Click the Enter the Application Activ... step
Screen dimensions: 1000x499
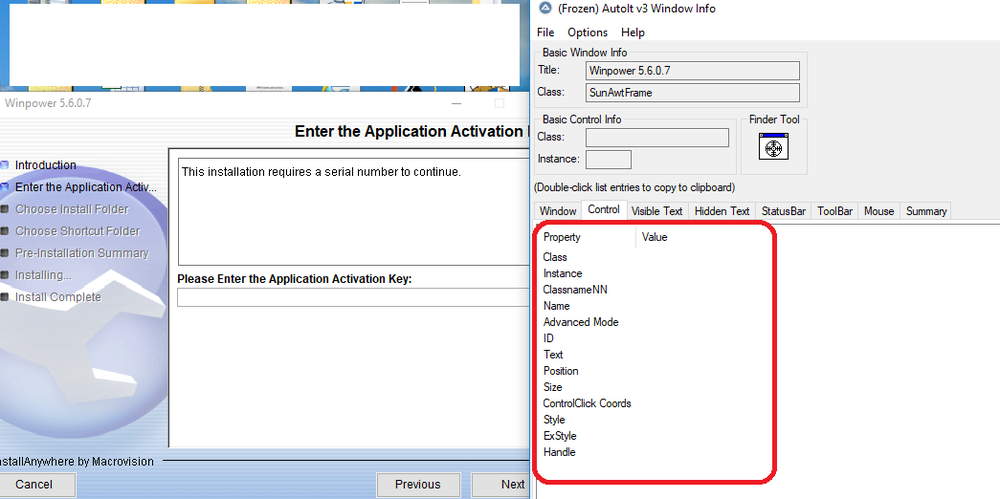click(85, 187)
